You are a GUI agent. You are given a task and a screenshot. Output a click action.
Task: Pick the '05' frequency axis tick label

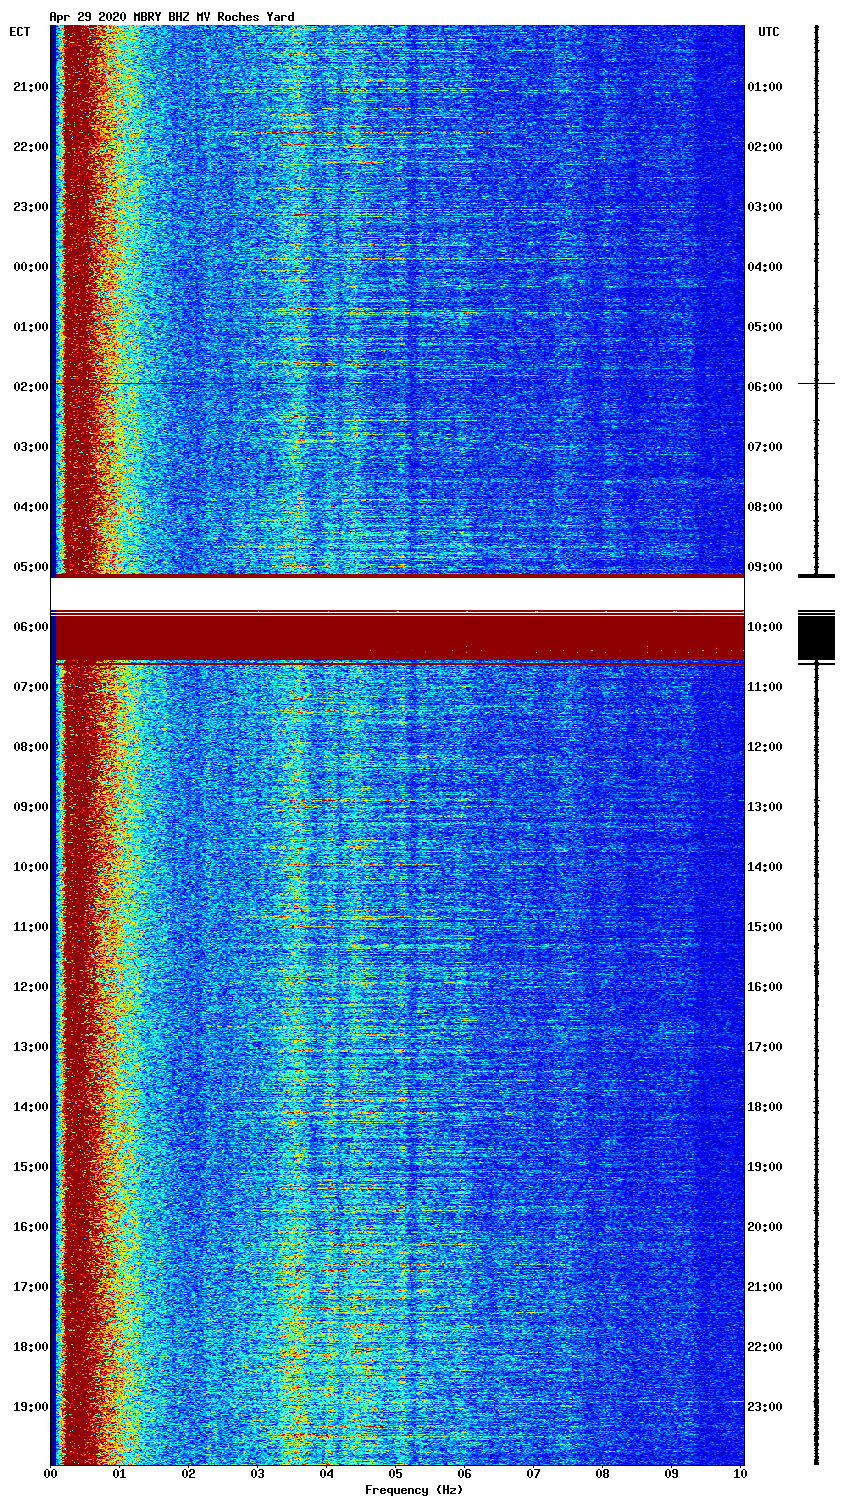click(396, 1474)
